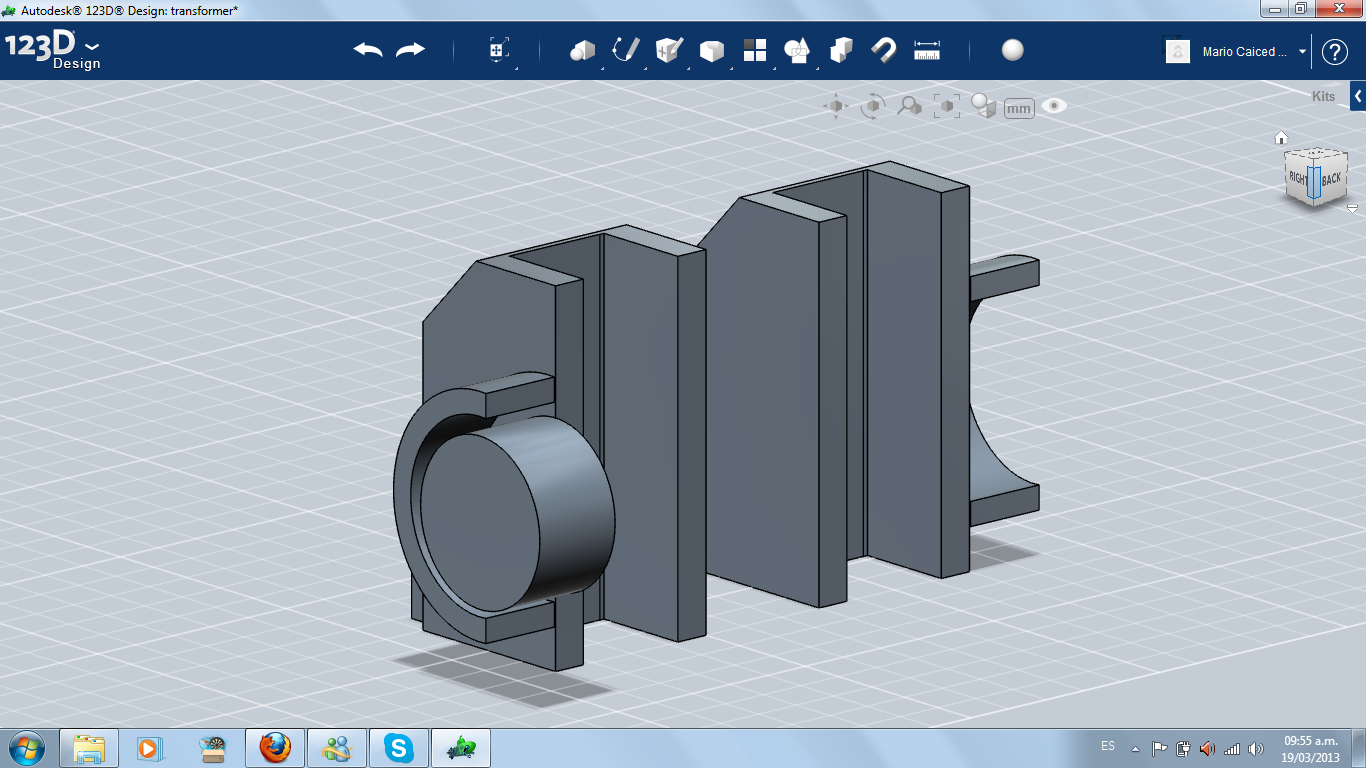Select the Orbit navigation tool

tap(873, 106)
